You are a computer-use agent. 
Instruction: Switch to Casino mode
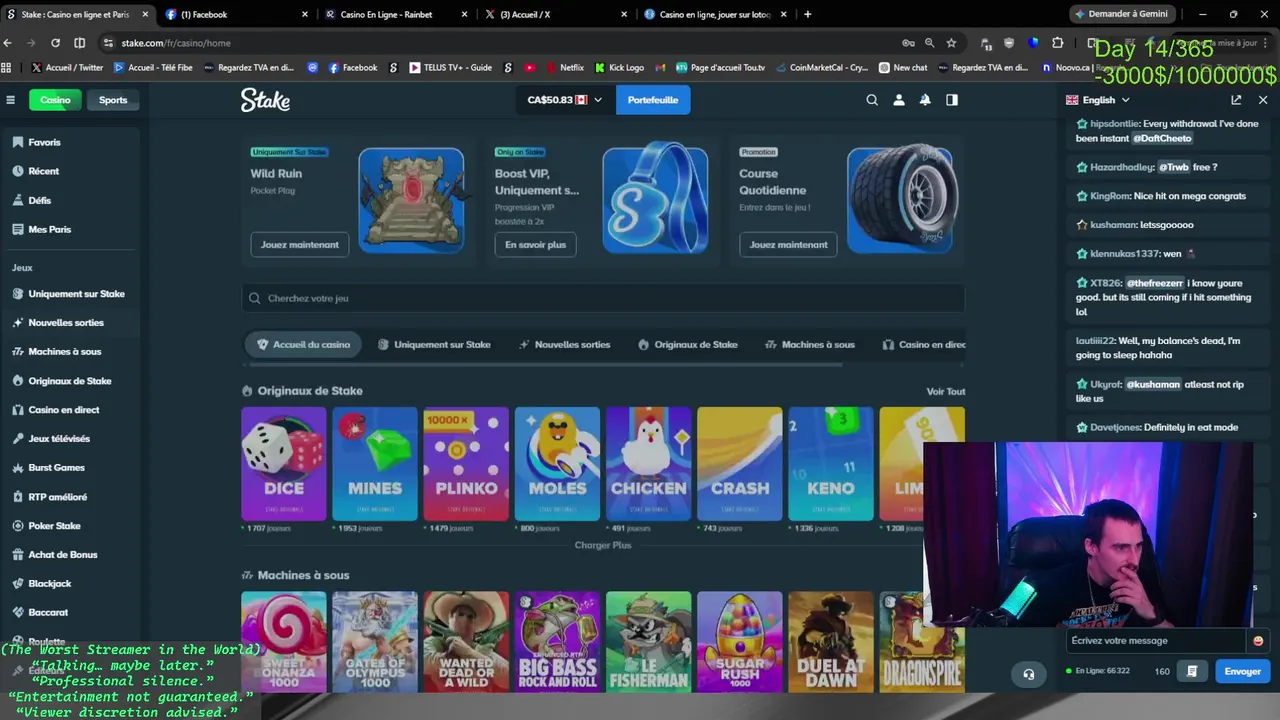[55, 100]
